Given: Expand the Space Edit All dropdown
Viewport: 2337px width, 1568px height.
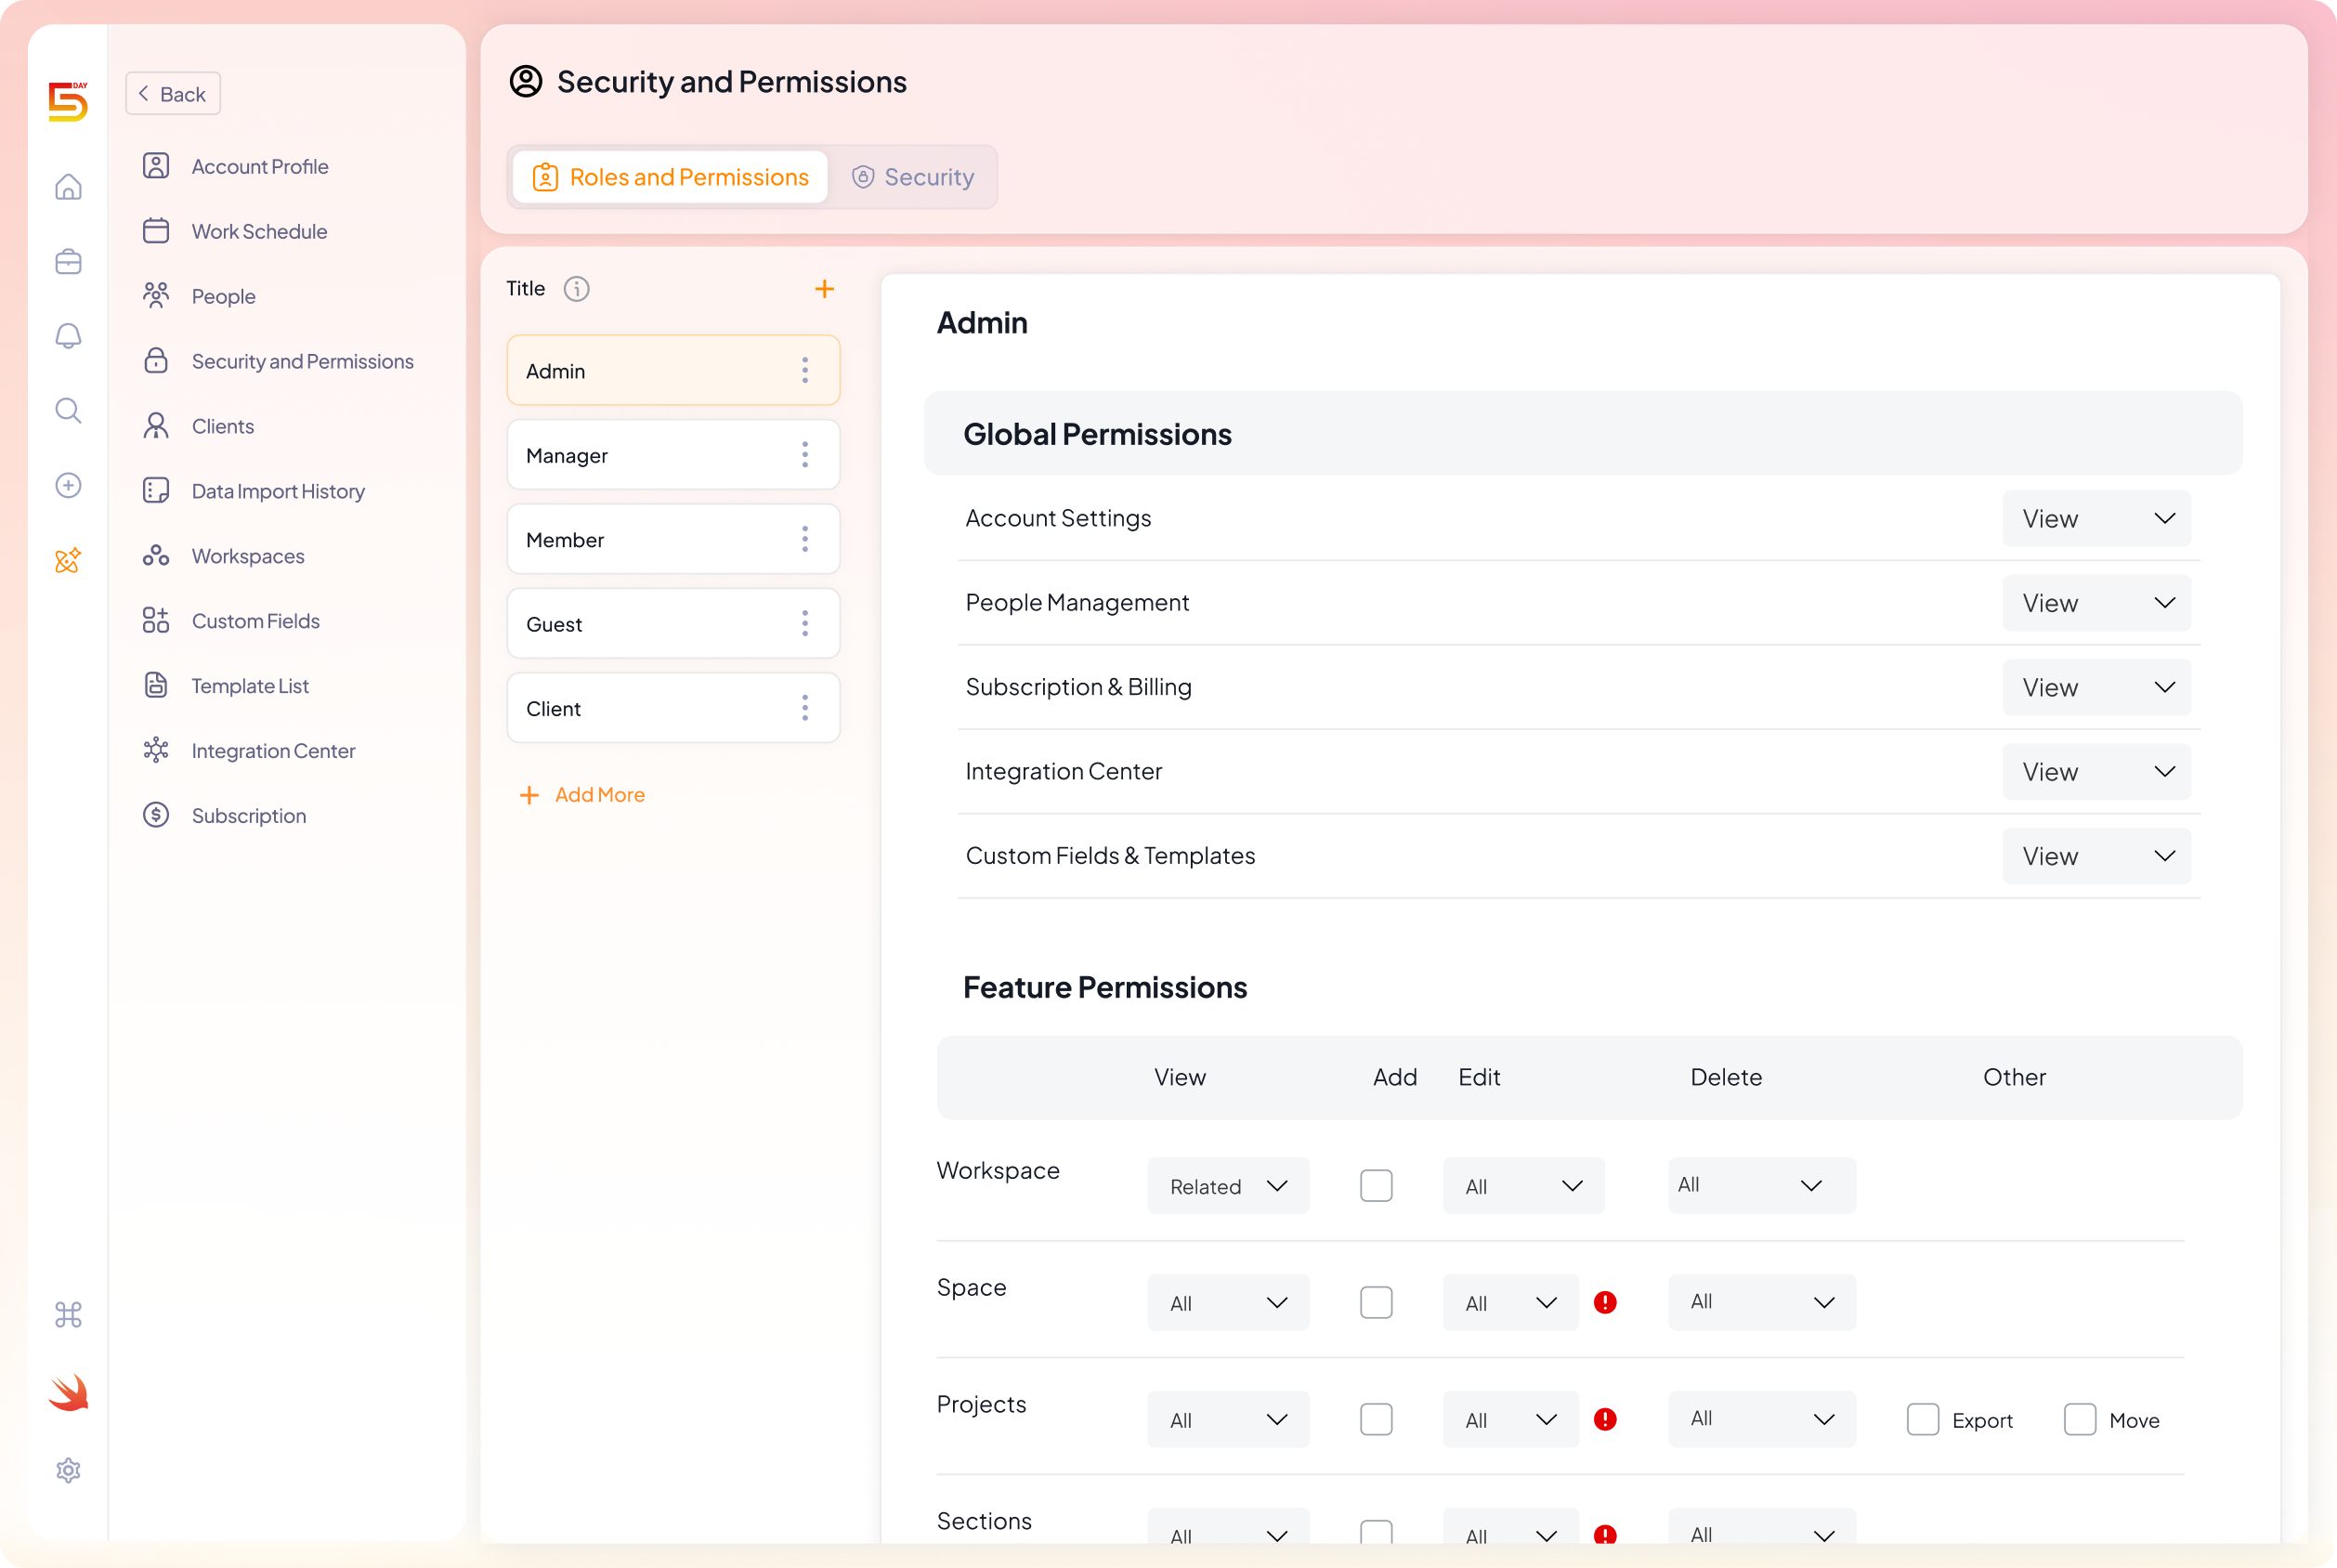Looking at the screenshot, I should pyautogui.click(x=1510, y=1302).
